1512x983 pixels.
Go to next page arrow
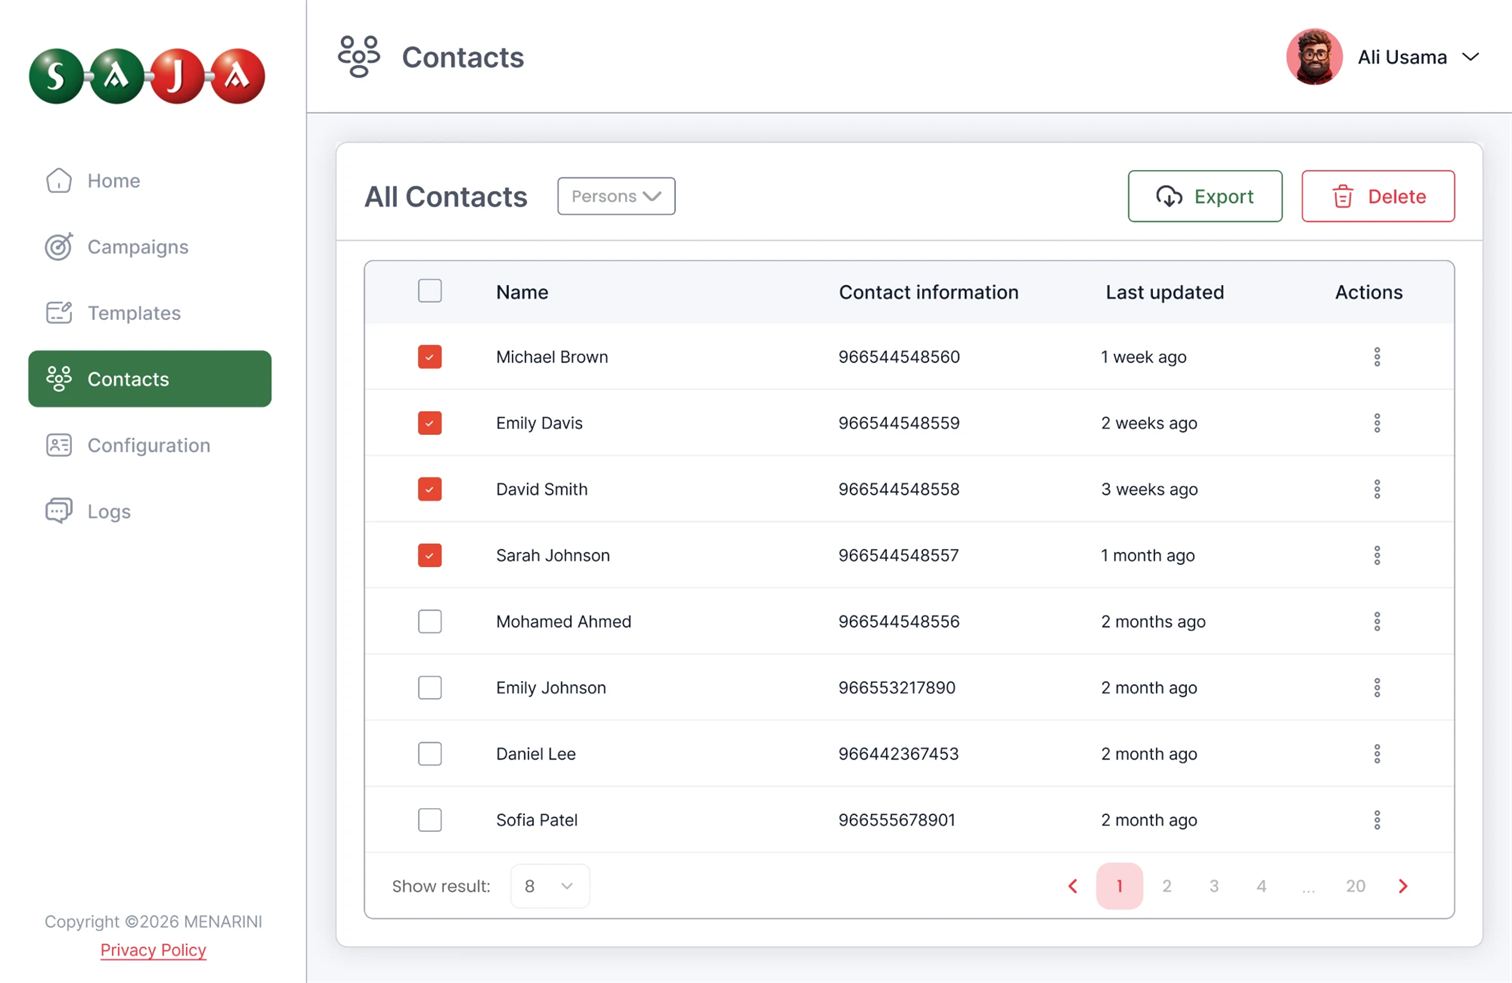(x=1403, y=886)
